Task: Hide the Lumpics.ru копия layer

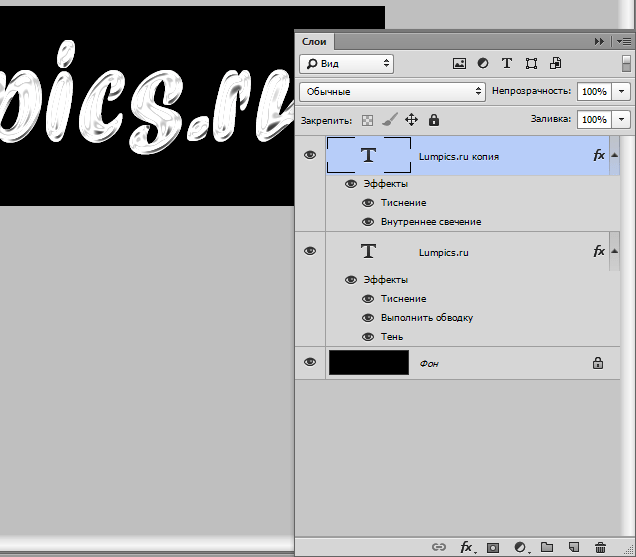Action: tap(310, 156)
